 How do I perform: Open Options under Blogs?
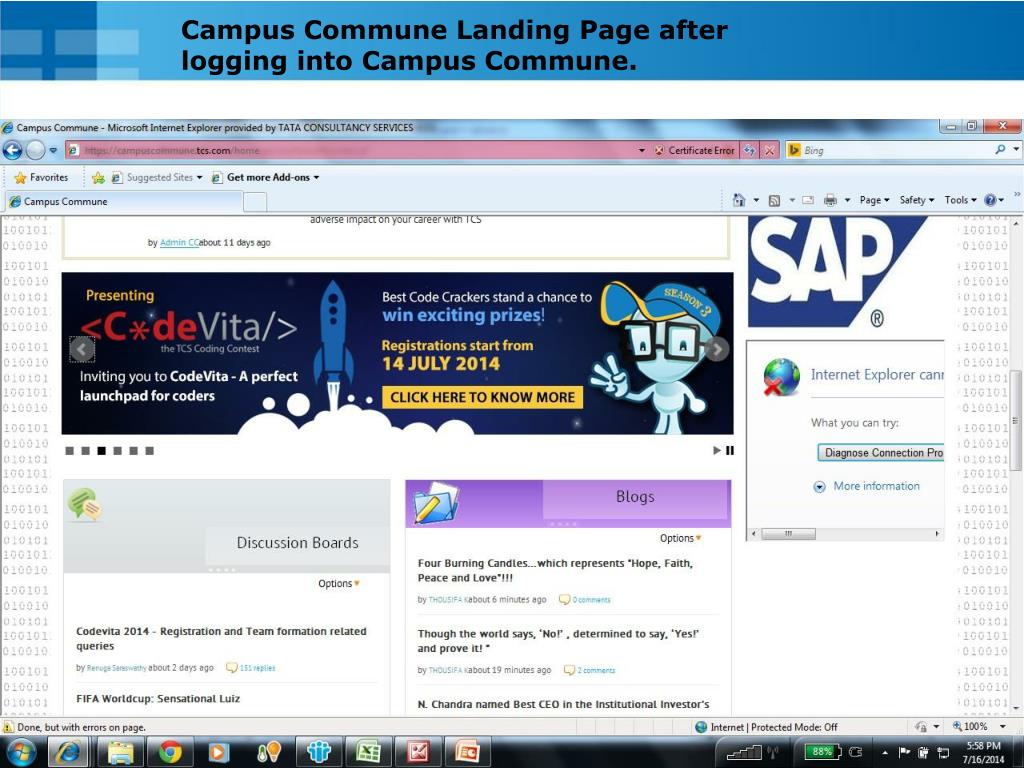(680, 538)
